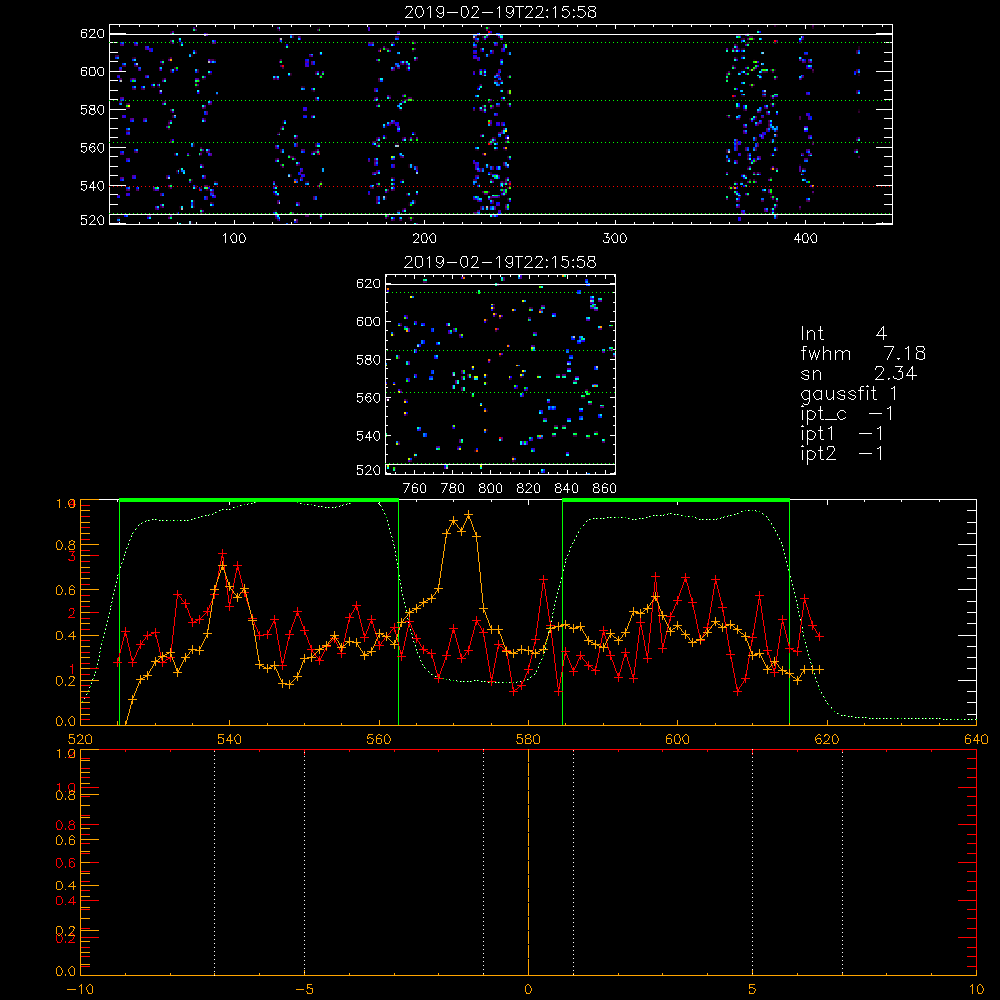The width and height of the screenshot is (1000, 1000).
Task: Click y-axis label 600 on top plot
Action: [92, 71]
